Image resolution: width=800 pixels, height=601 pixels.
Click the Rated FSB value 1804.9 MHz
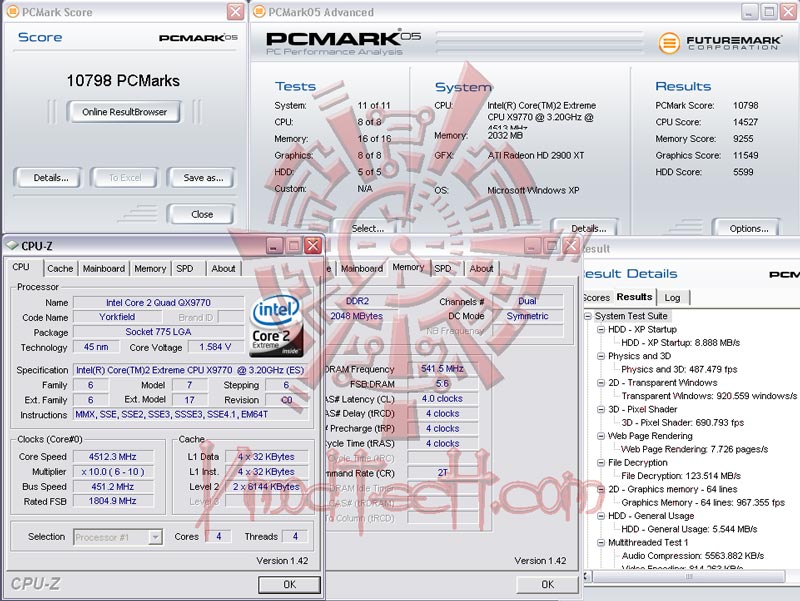coord(113,501)
